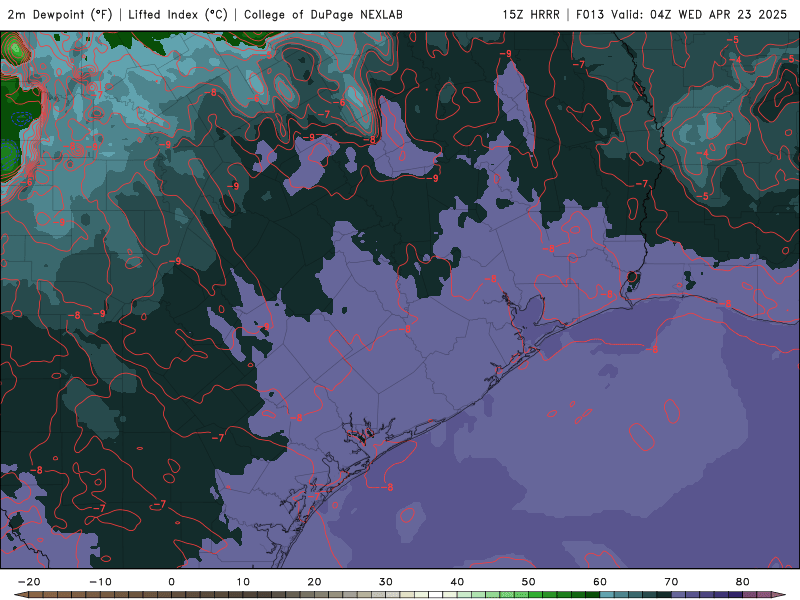Click the 80 label on the color scale
Image resolution: width=800 pixels, height=600 pixels.
(742, 582)
